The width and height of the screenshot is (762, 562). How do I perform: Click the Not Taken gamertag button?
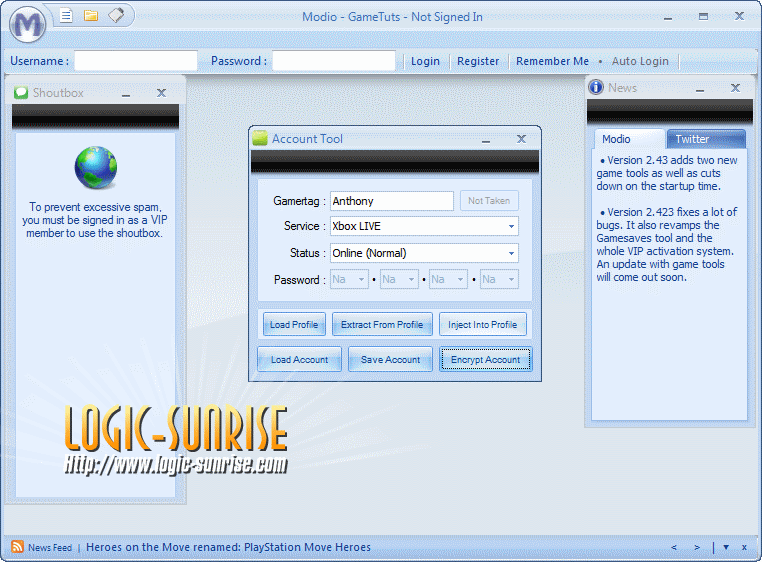[x=489, y=200]
